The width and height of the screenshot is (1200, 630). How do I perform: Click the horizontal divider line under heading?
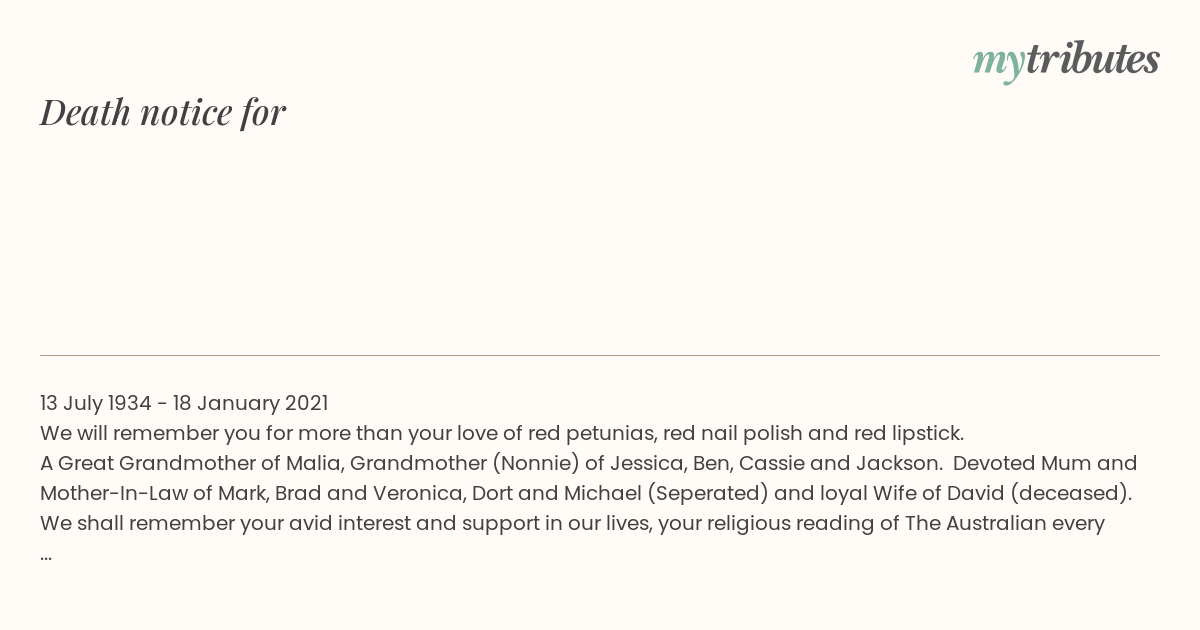tap(600, 355)
